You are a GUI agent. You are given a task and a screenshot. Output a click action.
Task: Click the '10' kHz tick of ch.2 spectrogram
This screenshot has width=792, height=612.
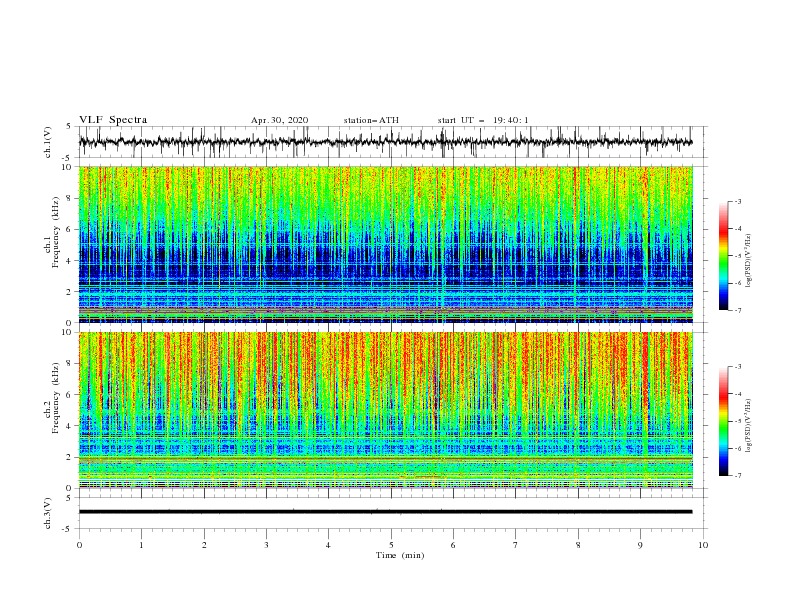pos(67,332)
